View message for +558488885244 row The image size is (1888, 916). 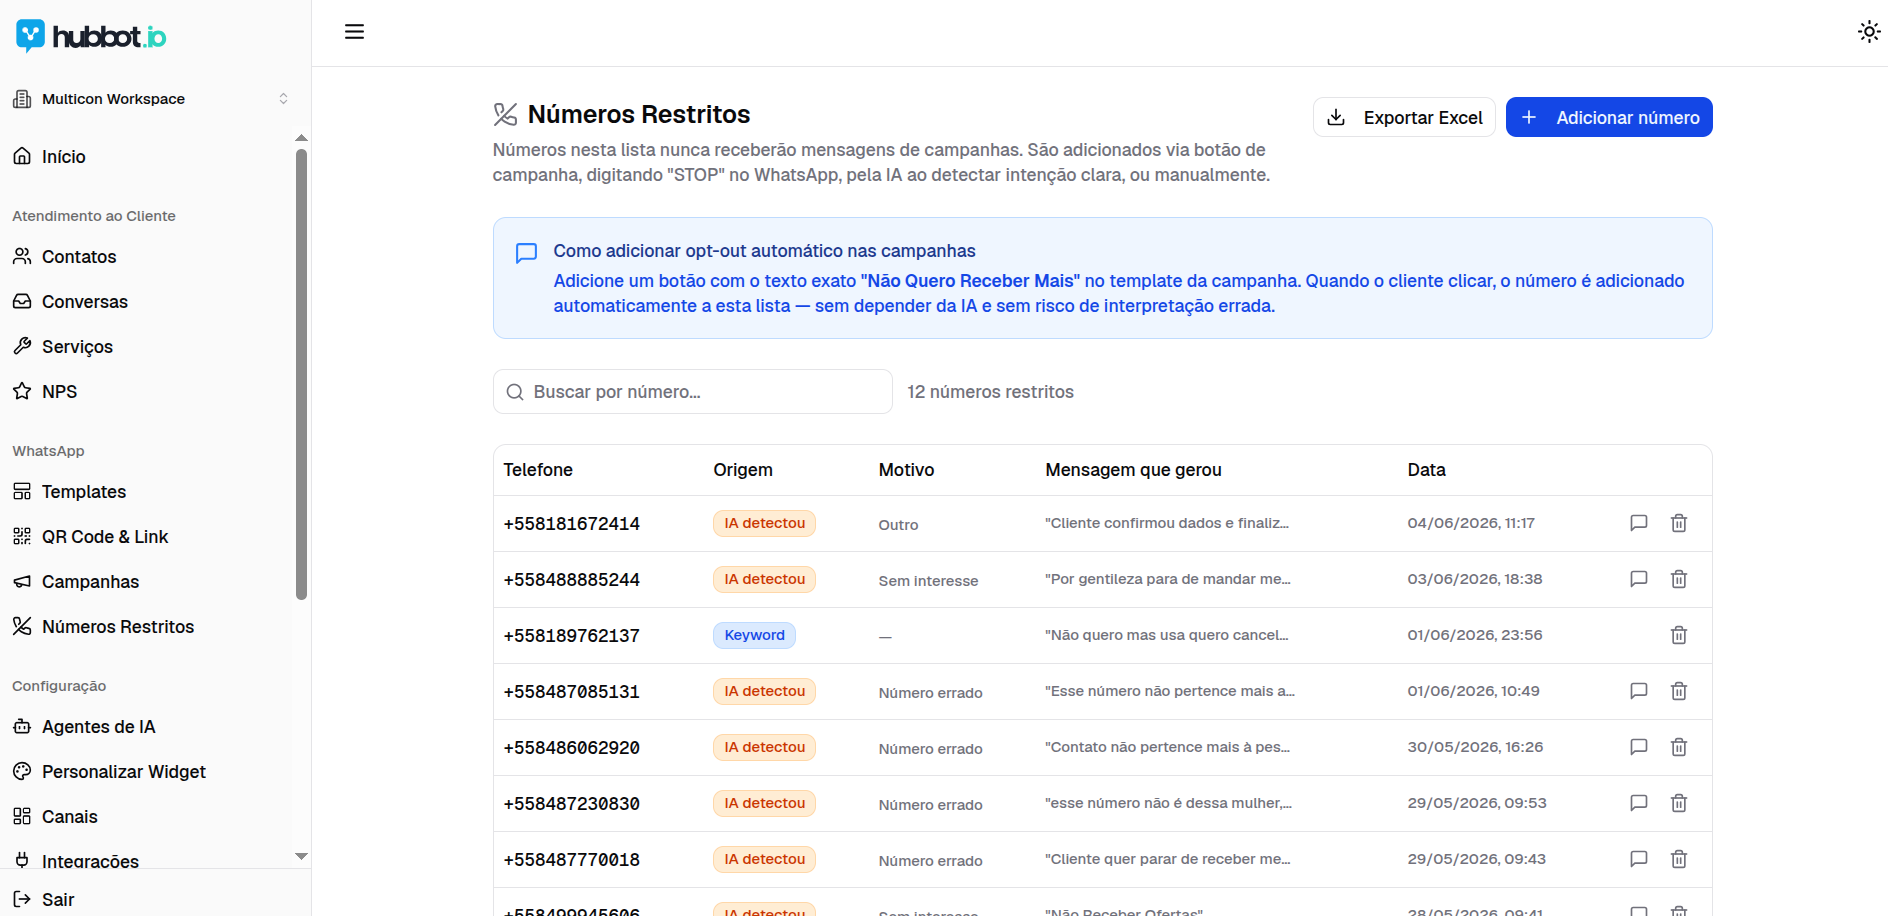(x=1639, y=579)
